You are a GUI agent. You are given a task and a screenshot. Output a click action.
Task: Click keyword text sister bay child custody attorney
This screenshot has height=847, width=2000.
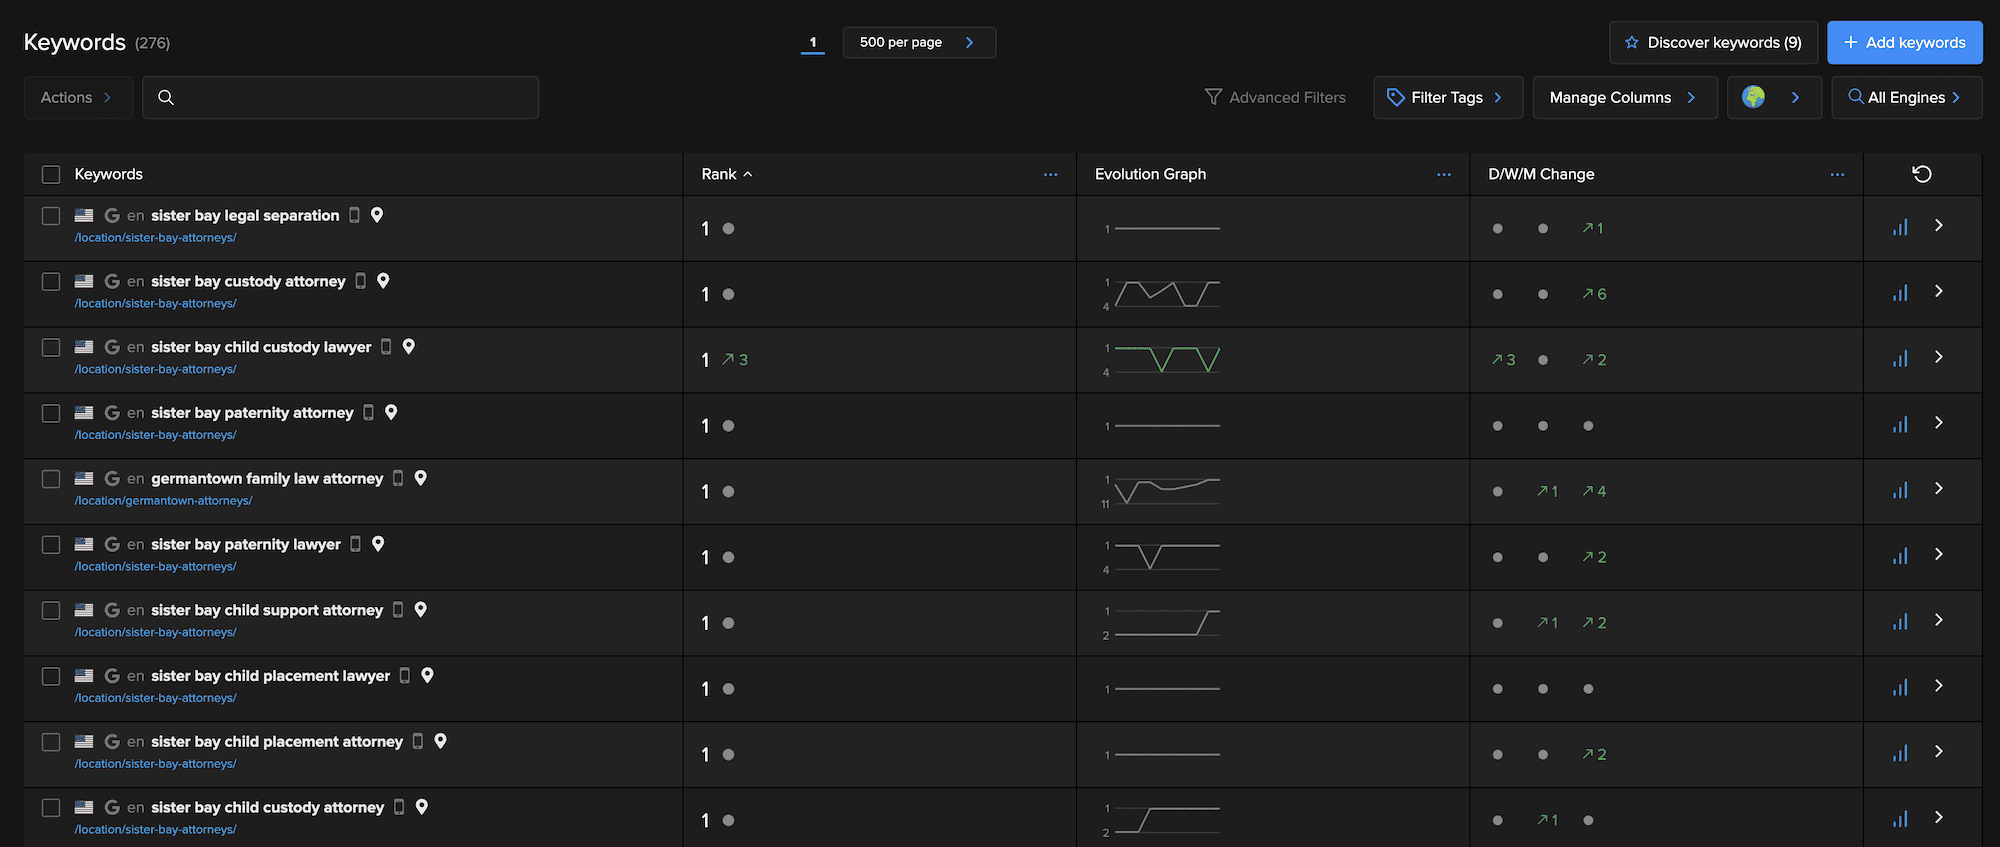[x=267, y=807]
